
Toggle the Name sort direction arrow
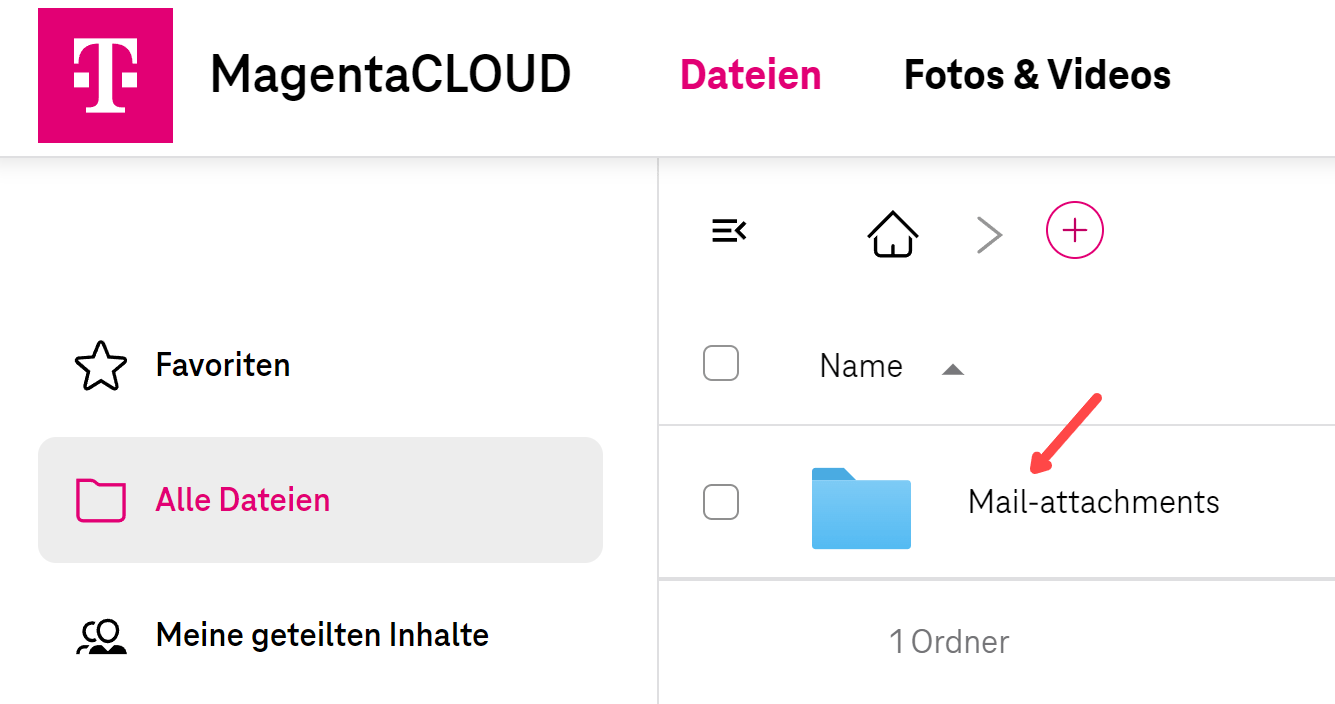pos(953,370)
